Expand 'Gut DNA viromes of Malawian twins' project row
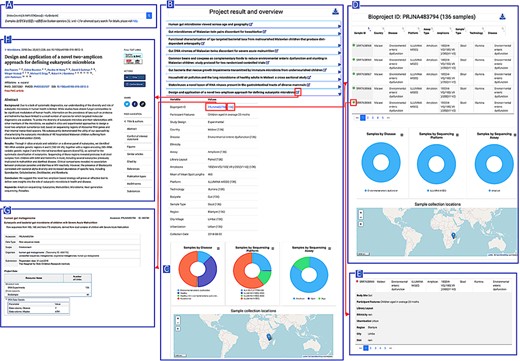 [x=339, y=53]
